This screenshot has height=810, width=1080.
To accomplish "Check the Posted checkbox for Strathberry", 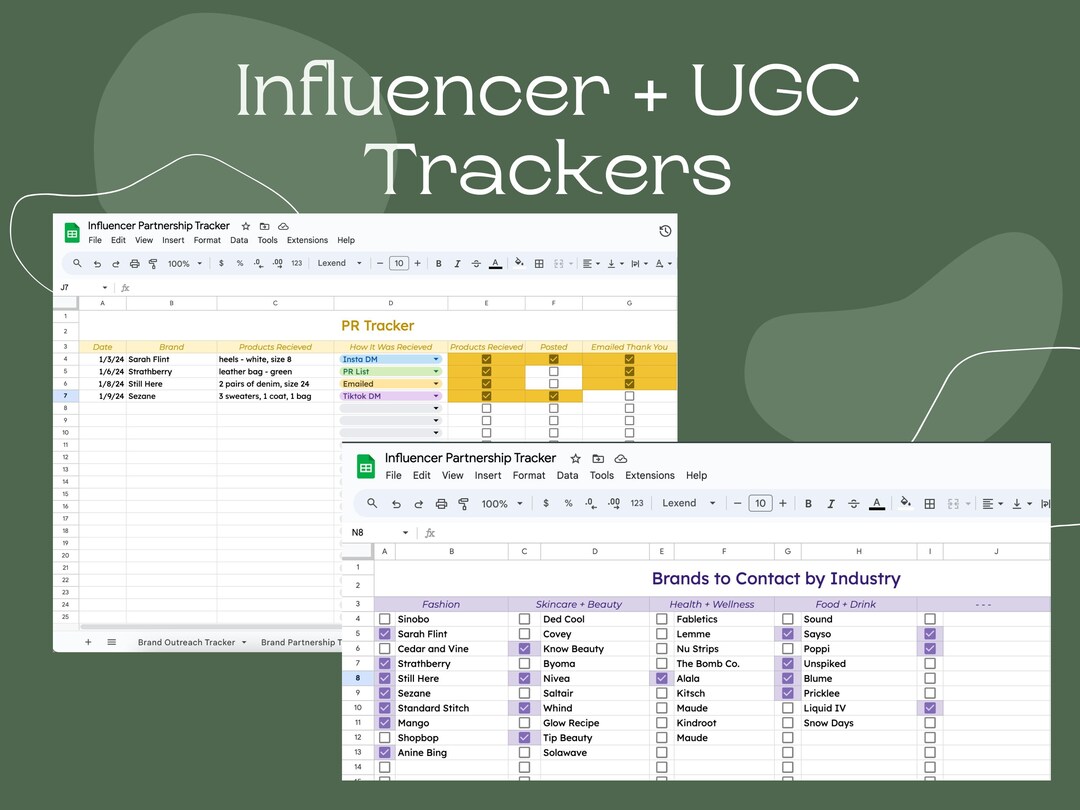I will [x=553, y=371].
